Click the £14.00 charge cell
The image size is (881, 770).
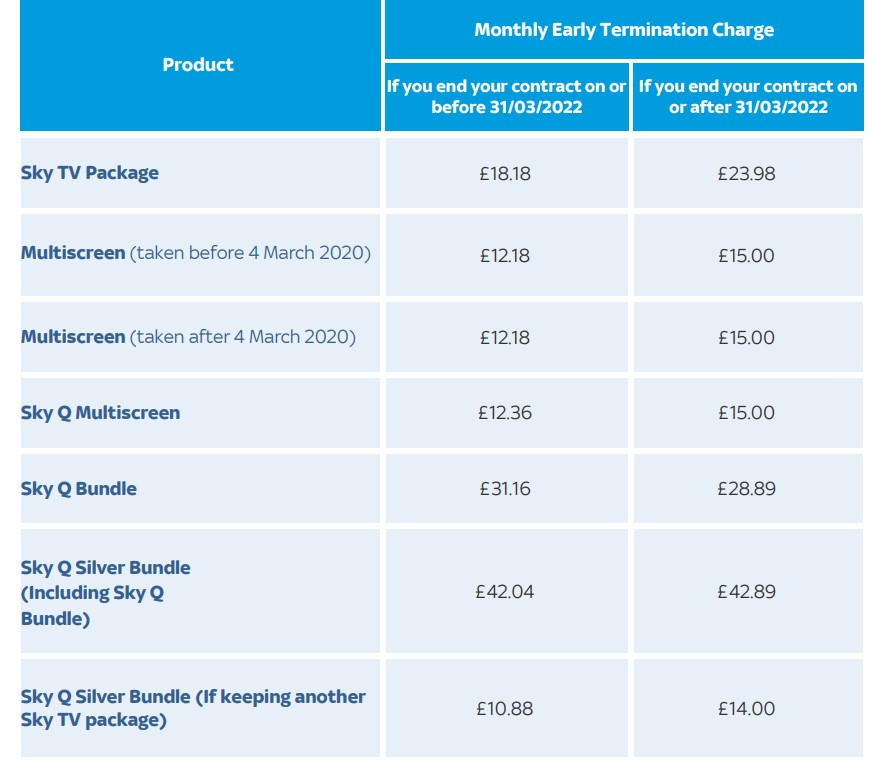pos(746,709)
